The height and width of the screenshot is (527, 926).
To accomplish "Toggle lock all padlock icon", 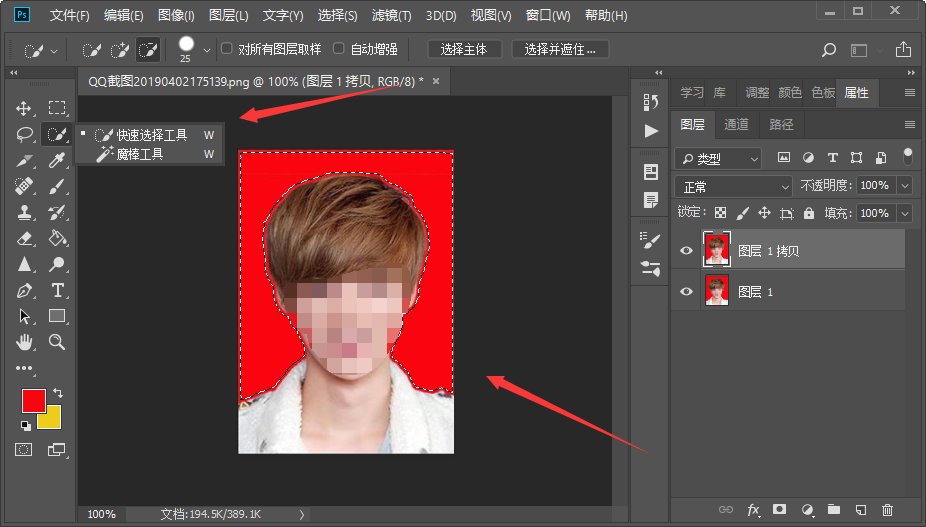I will (808, 213).
